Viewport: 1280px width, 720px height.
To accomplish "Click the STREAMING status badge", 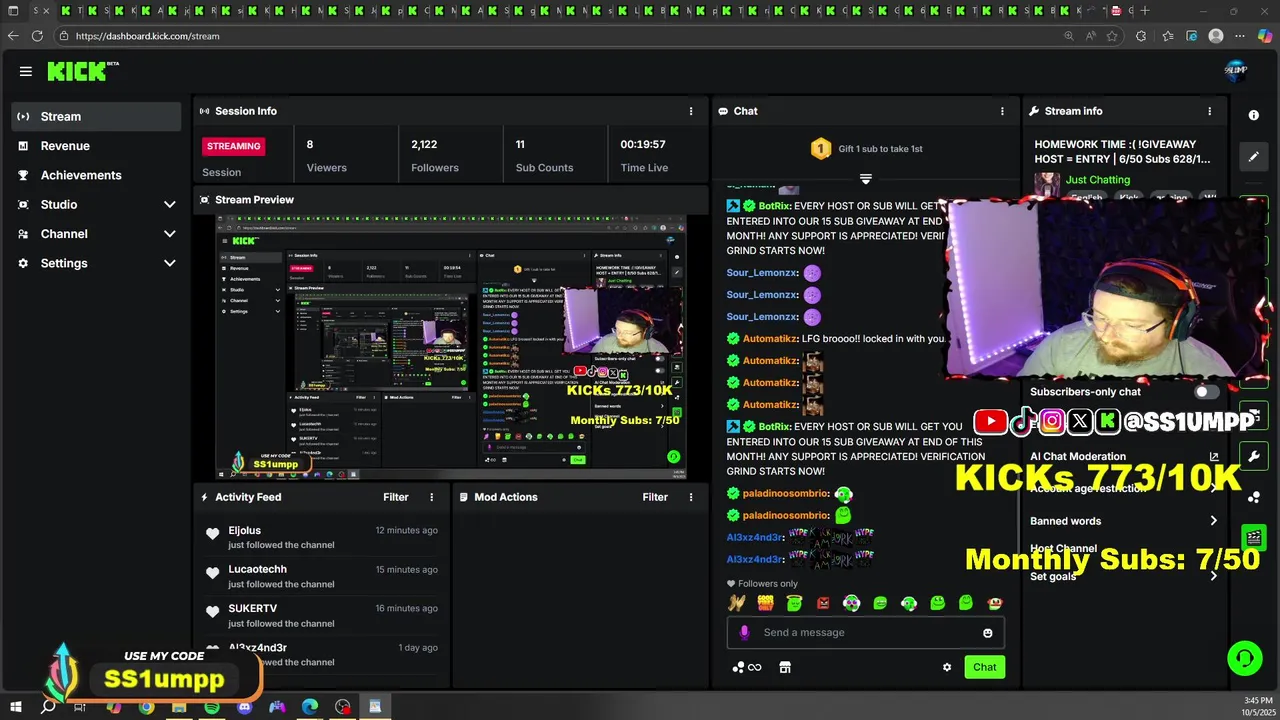I will tap(234, 146).
